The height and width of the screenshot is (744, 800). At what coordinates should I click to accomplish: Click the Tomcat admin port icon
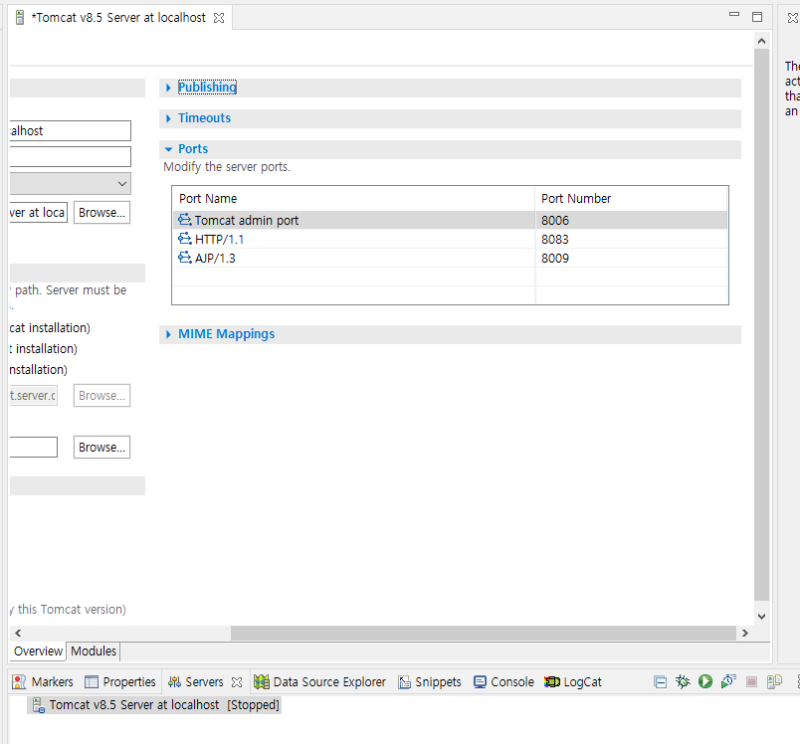185,220
